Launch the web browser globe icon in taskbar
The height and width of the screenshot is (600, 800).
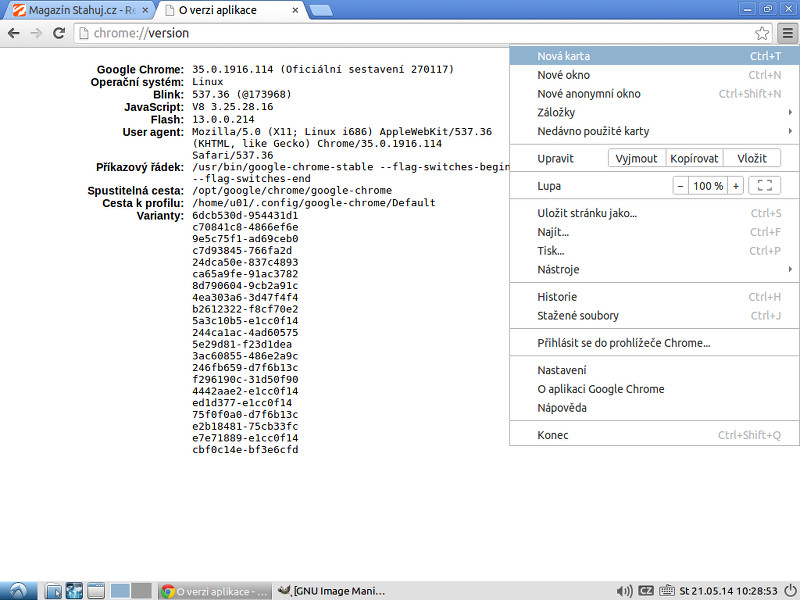(74, 591)
